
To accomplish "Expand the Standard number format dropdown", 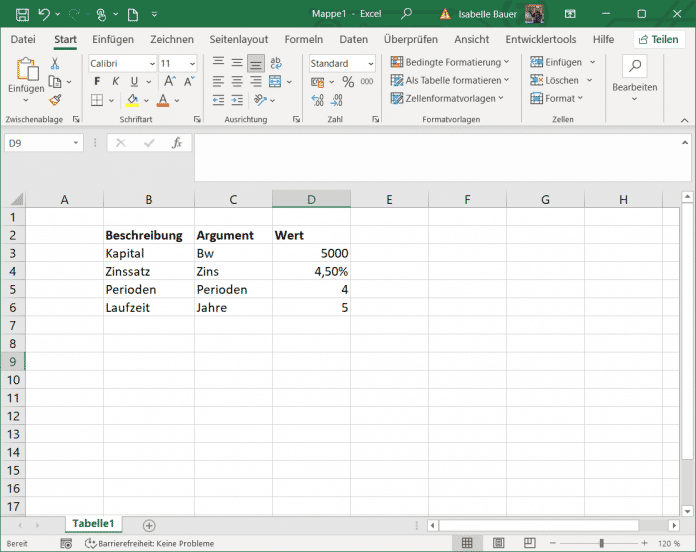I will [369, 63].
